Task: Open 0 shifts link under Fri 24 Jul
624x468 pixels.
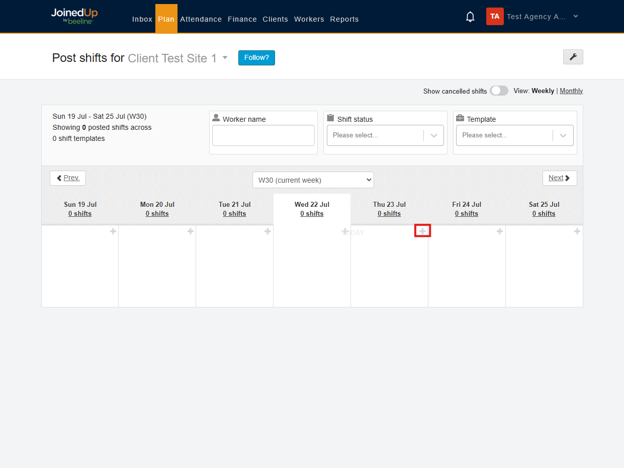Action: pos(466,213)
